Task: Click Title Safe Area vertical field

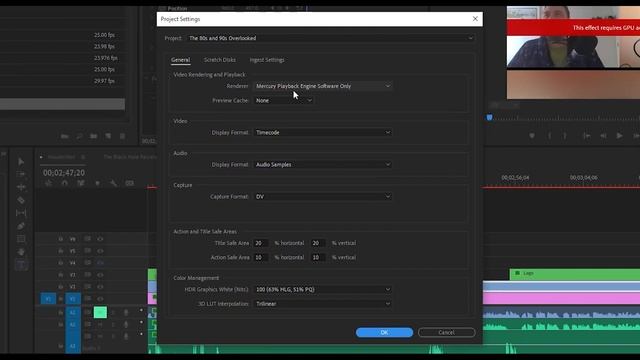Action: point(318,243)
